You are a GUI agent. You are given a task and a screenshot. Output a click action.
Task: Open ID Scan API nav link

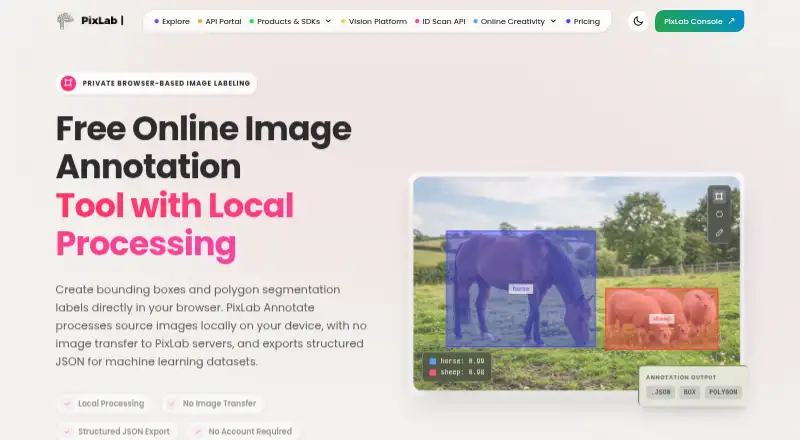(440, 21)
